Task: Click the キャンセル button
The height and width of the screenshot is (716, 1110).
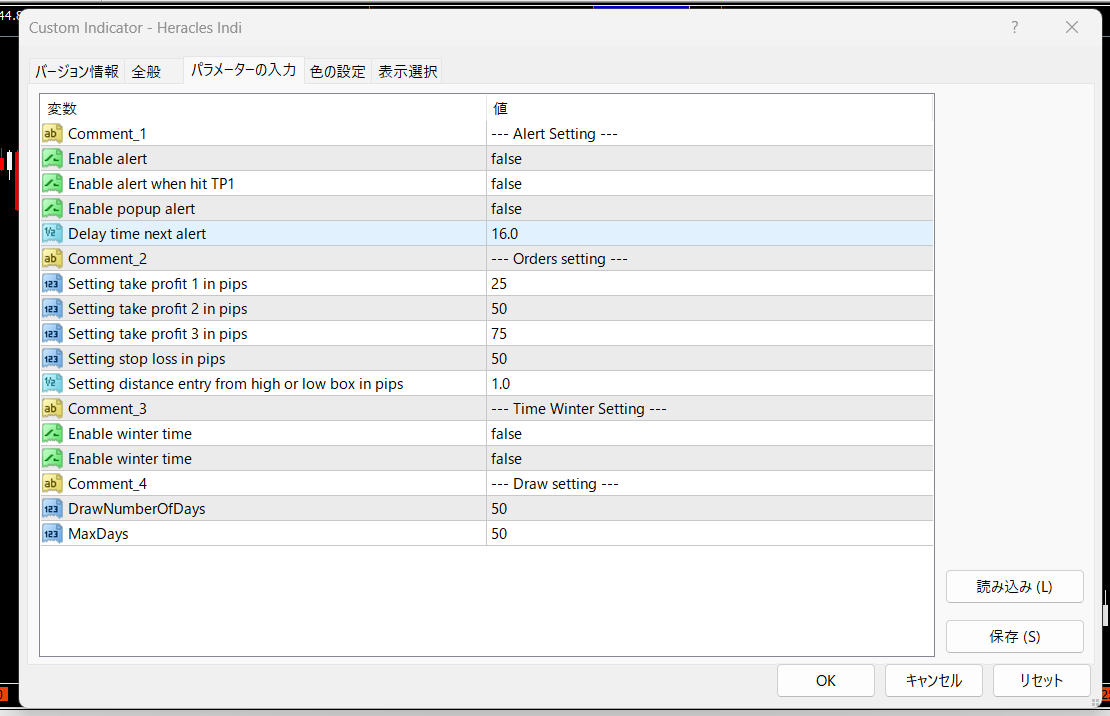Action: (934, 681)
